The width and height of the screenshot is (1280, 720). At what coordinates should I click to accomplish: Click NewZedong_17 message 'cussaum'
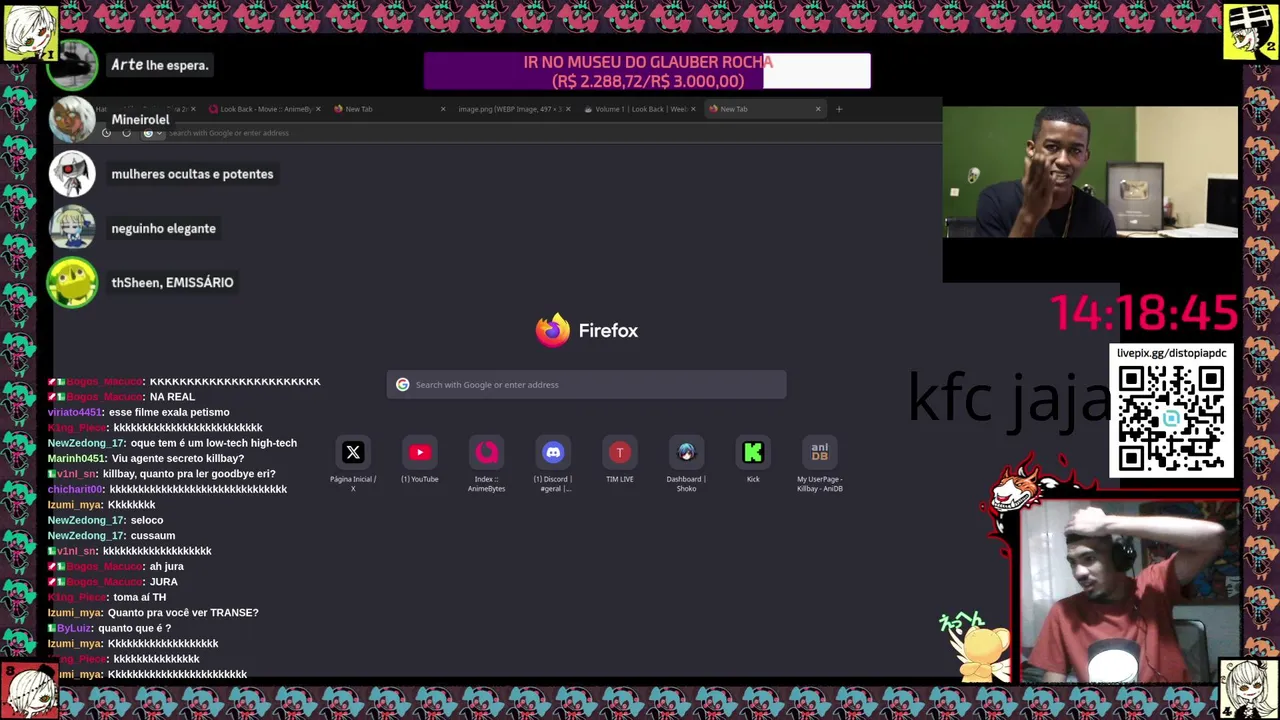(153, 536)
